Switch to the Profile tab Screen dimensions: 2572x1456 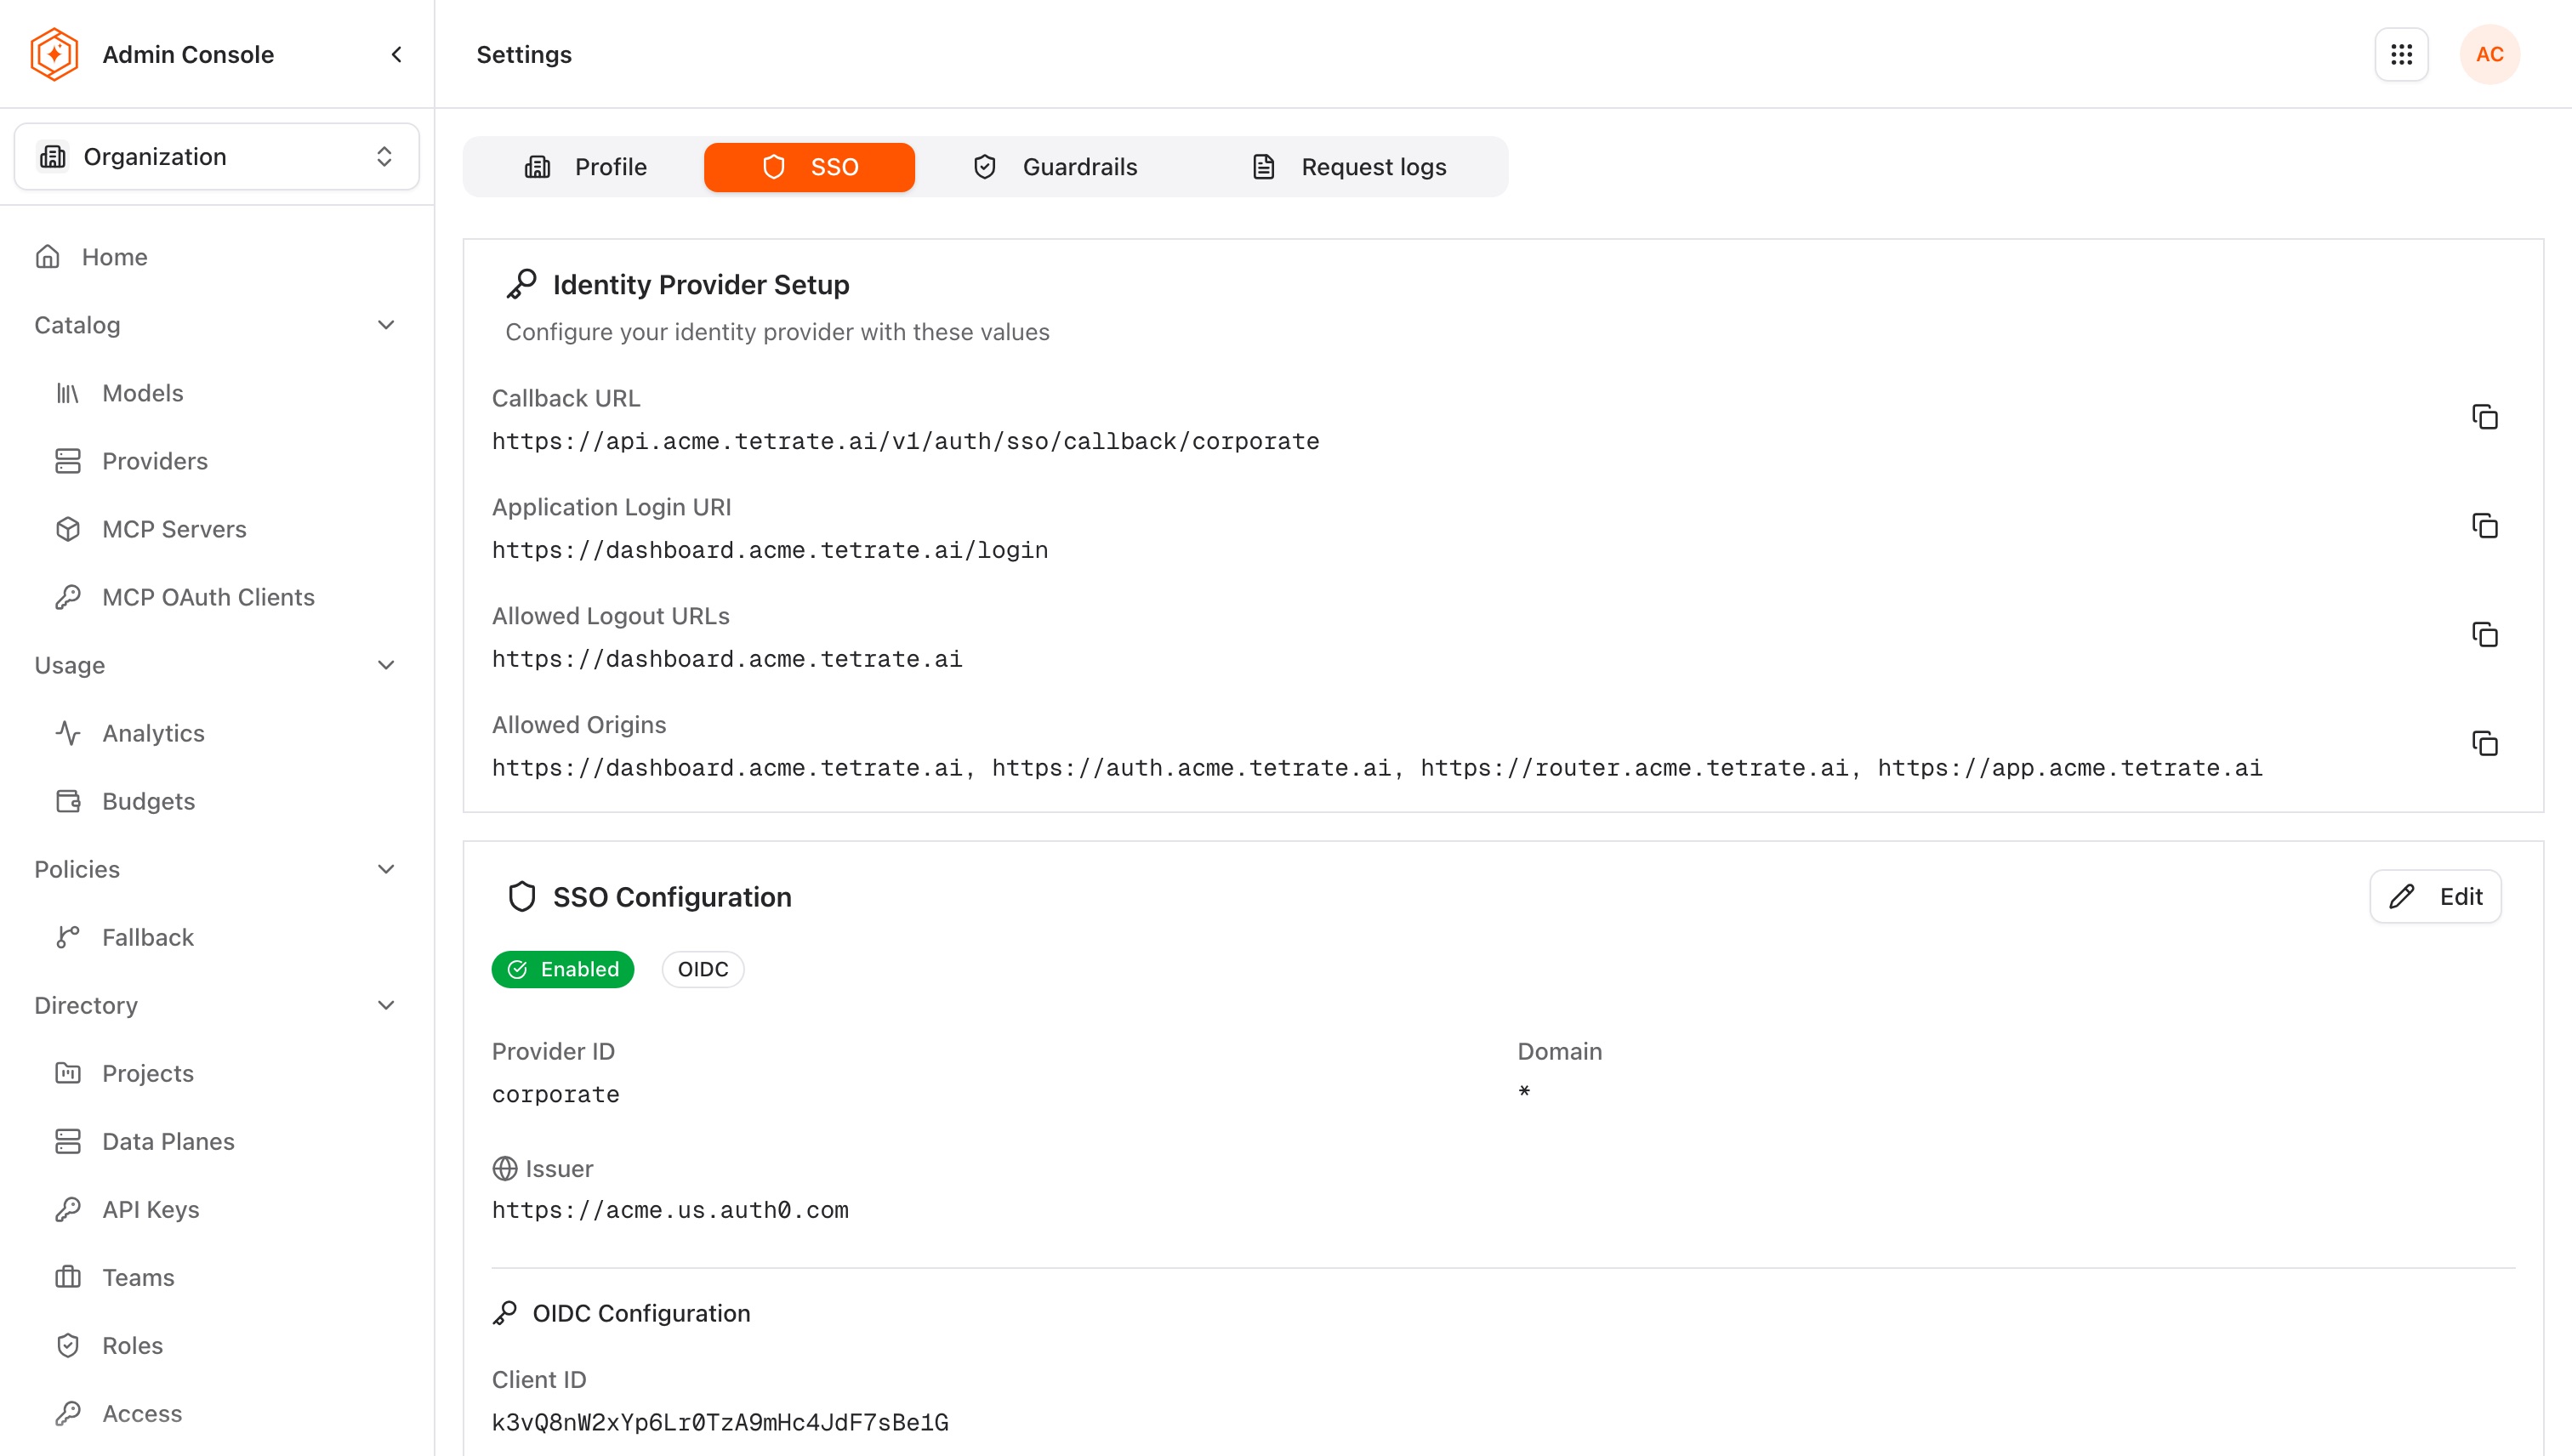[x=585, y=167]
